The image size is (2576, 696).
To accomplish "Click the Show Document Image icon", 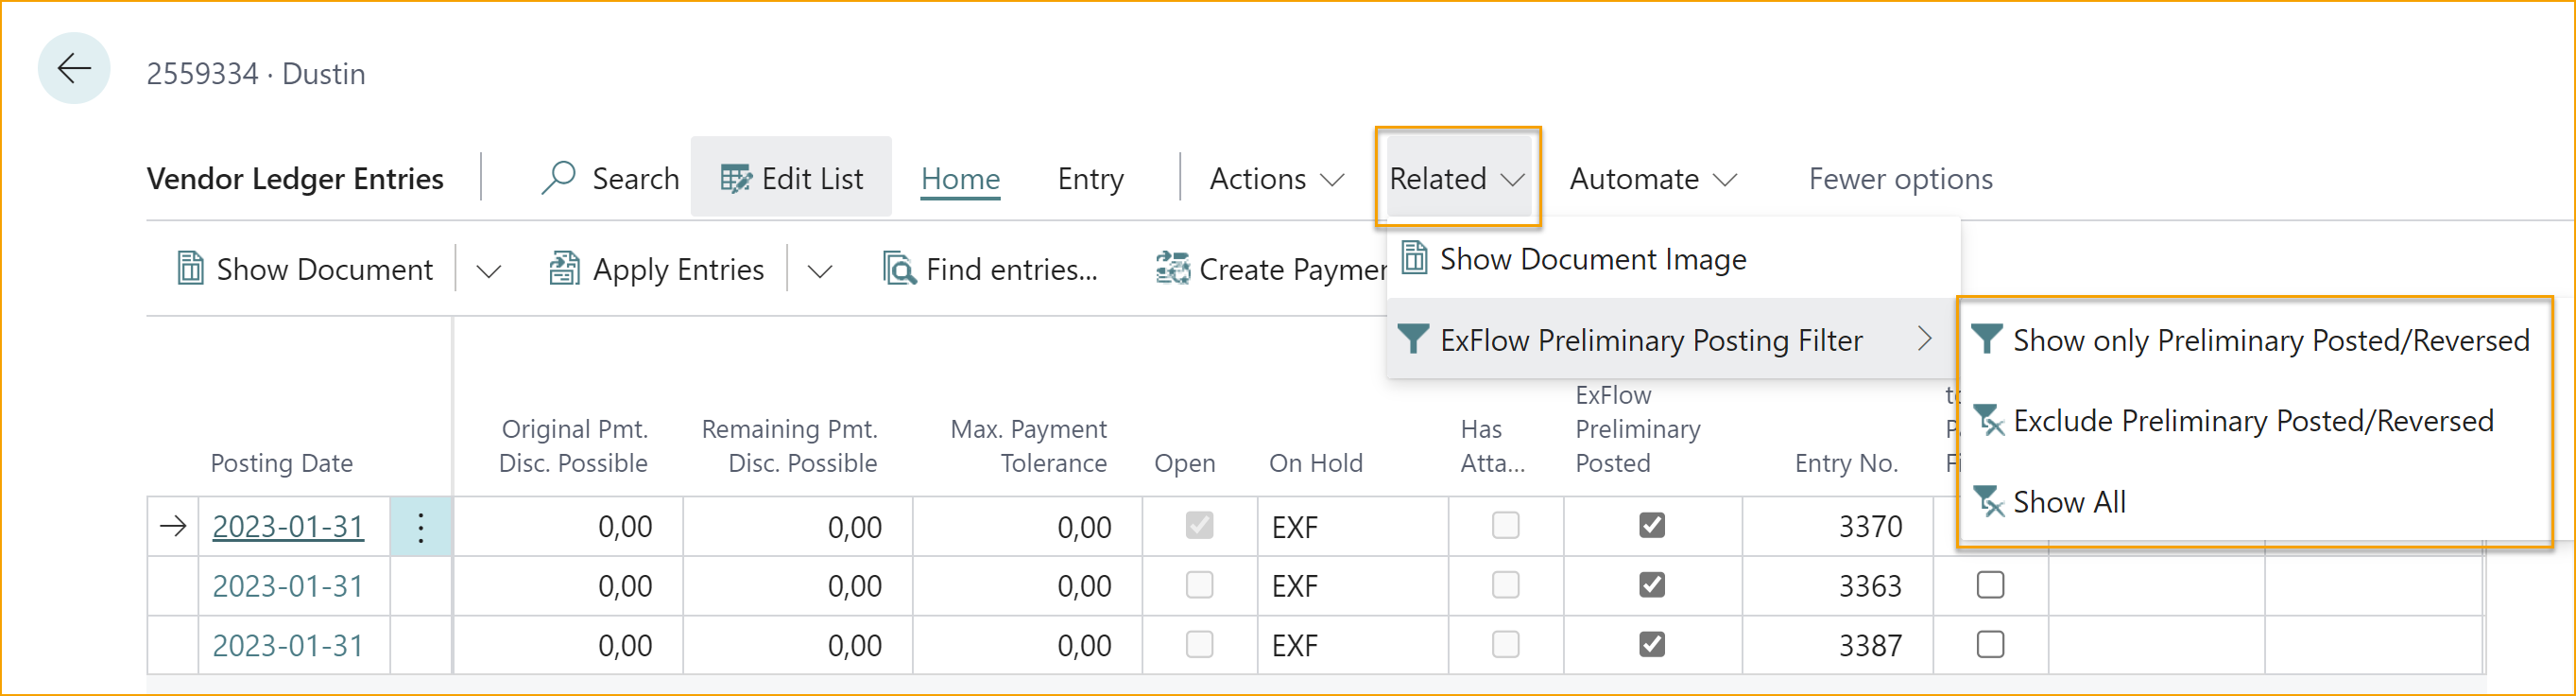I will click(1413, 258).
